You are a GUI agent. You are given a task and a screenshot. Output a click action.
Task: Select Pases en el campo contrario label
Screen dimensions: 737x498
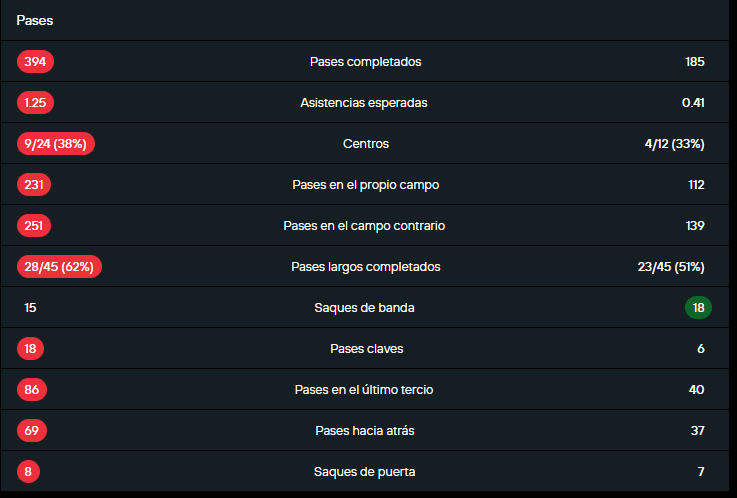tap(364, 226)
